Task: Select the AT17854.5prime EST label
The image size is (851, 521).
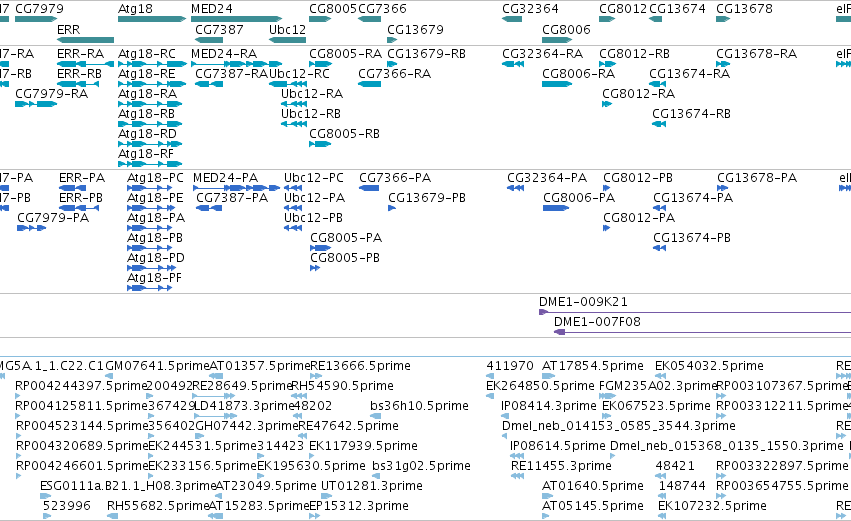Action: click(593, 366)
